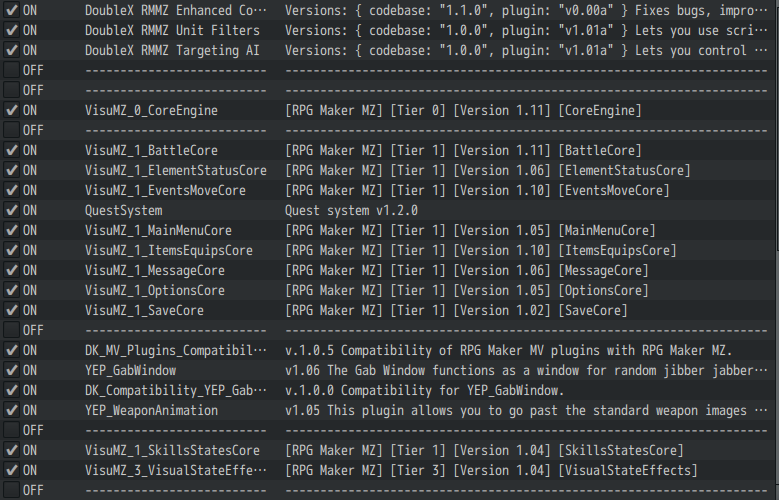Image resolution: width=779 pixels, height=500 pixels.
Task: Click EventsMoveCore Version 1.10 description
Action: 477,190
